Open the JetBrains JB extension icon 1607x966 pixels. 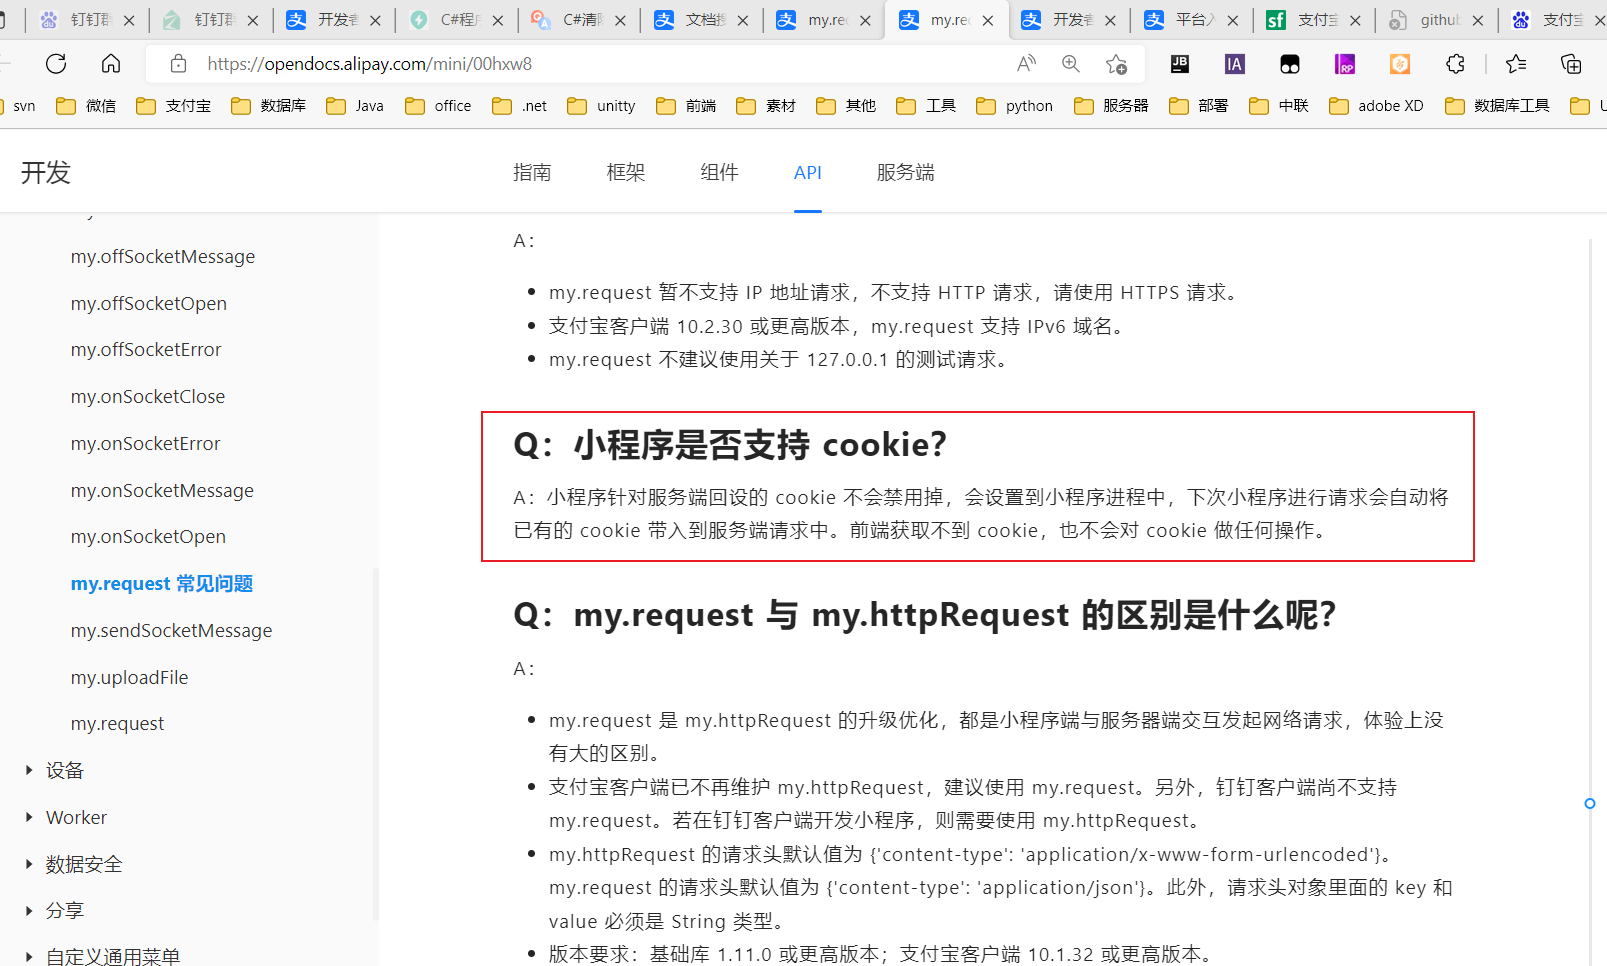[x=1180, y=64]
